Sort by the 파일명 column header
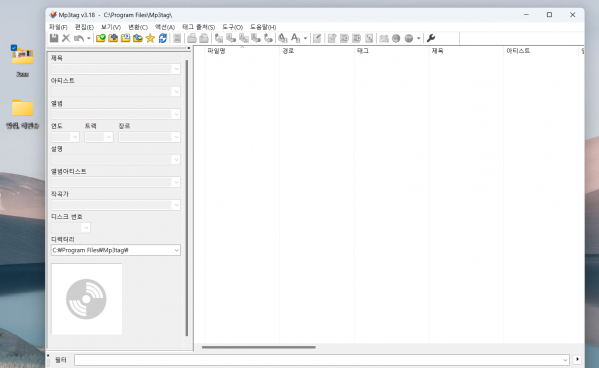This screenshot has width=599, height=368. coord(242,51)
